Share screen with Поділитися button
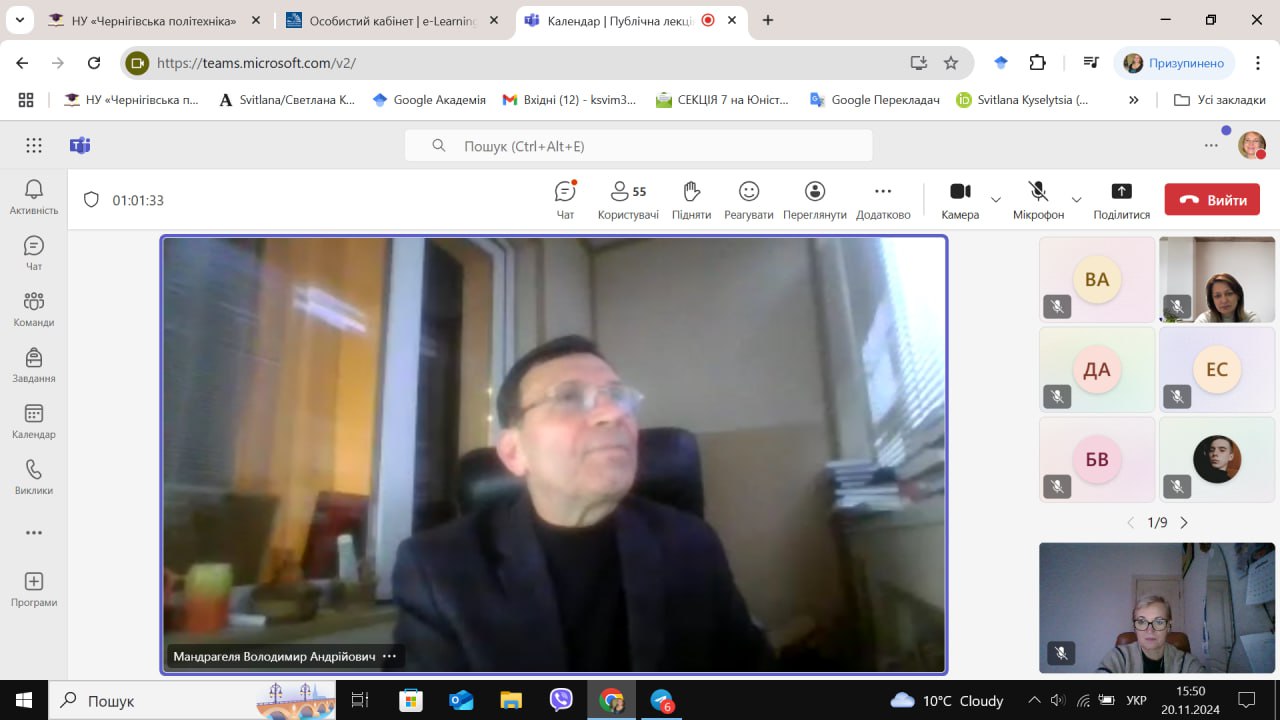This screenshot has width=1280, height=720. pyautogui.click(x=1121, y=199)
